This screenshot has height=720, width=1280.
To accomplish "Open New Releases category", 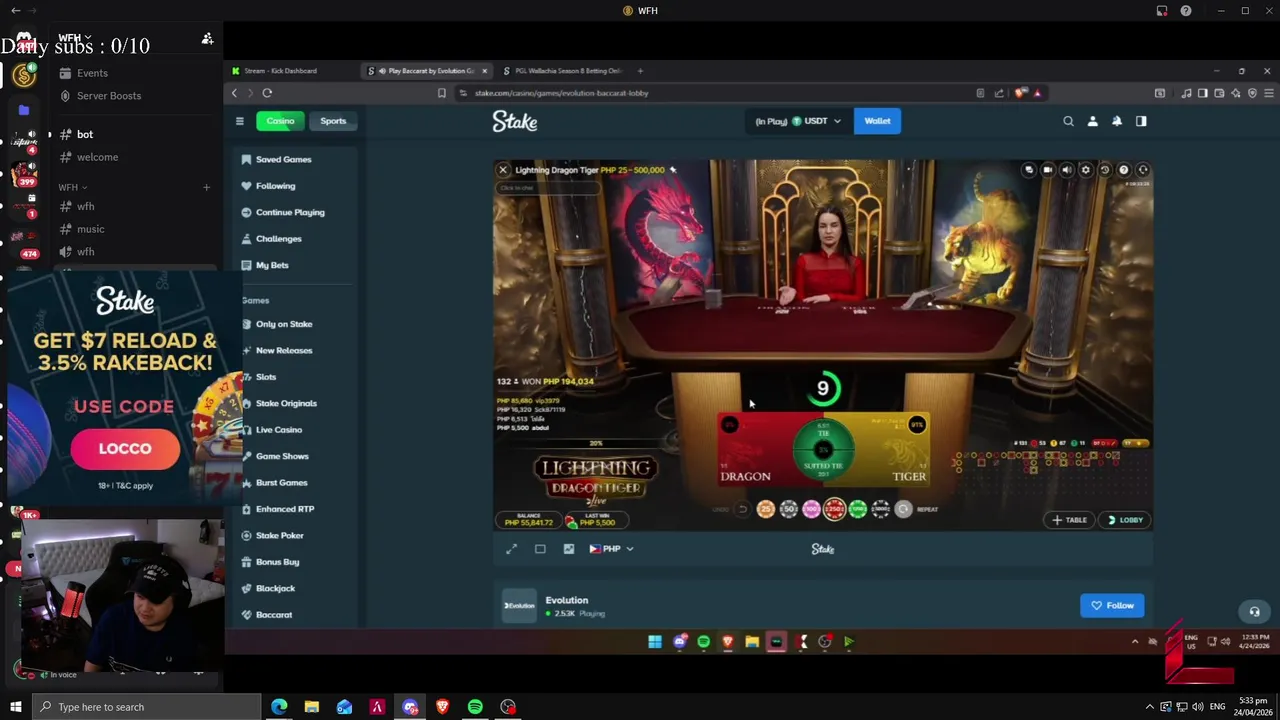I will (x=284, y=350).
